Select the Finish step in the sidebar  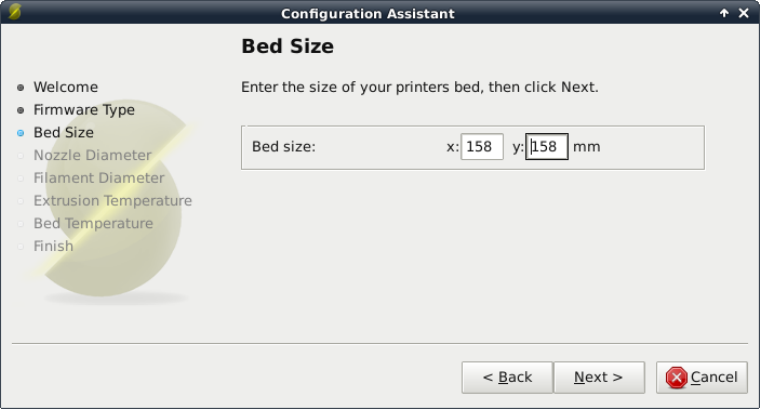pos(53,246)
